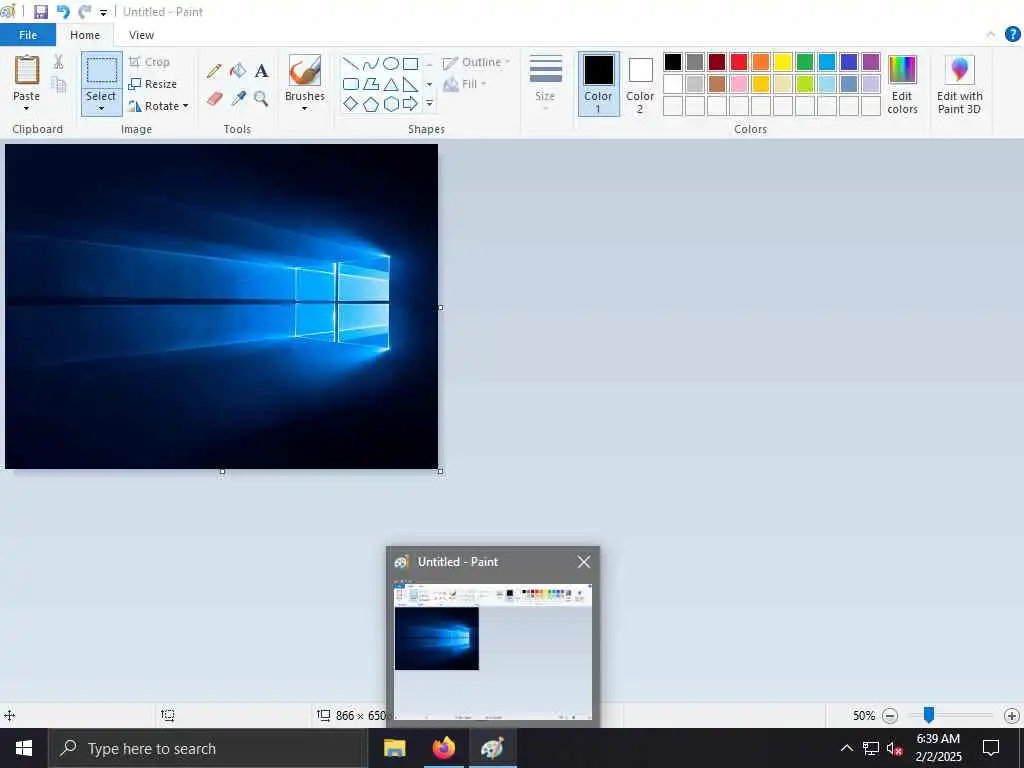Screen dimensions: 1024x768
Task: Choose the Rectangle shape
Action: (410, 63)
